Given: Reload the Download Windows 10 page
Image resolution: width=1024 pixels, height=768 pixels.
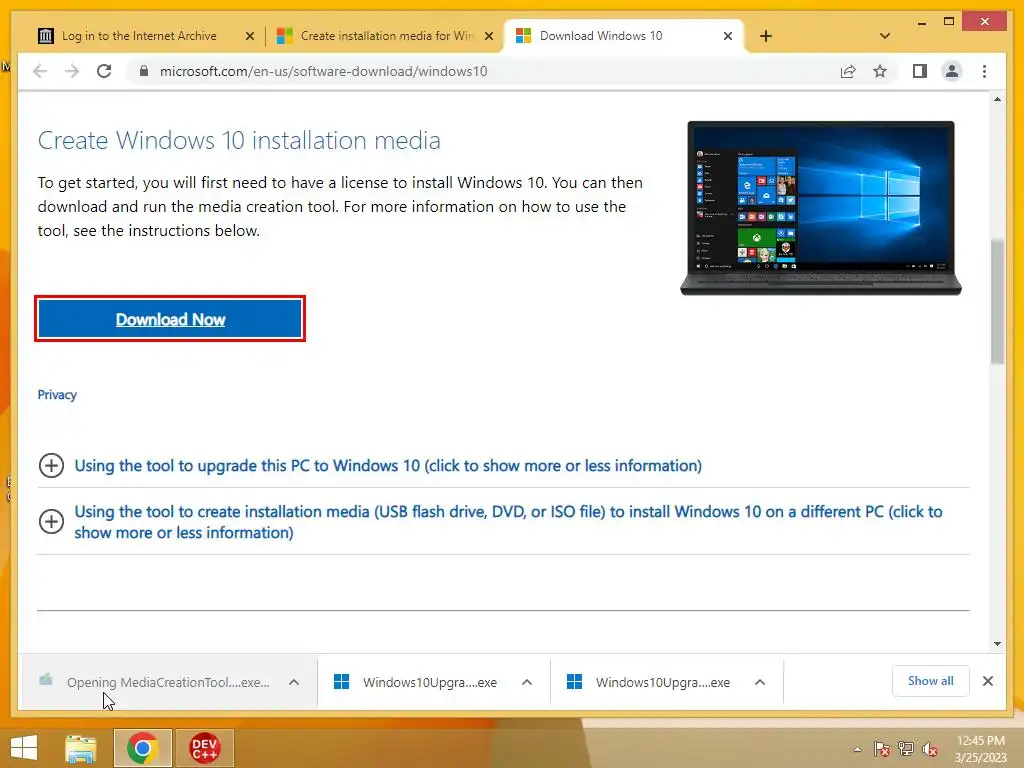Looking at the screenshot, I should click(104, 71).
